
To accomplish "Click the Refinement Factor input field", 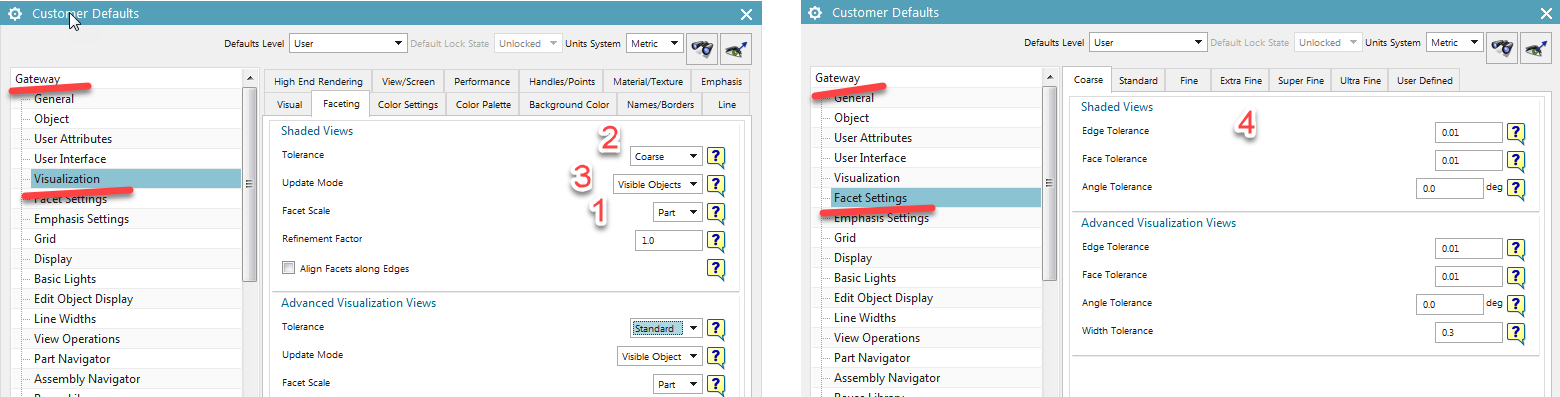I will pos(669,240).
